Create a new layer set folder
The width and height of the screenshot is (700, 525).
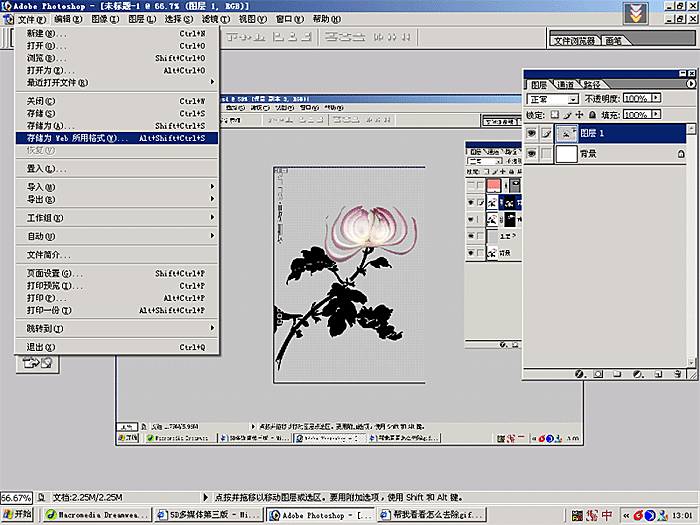(x=617, y=374)
